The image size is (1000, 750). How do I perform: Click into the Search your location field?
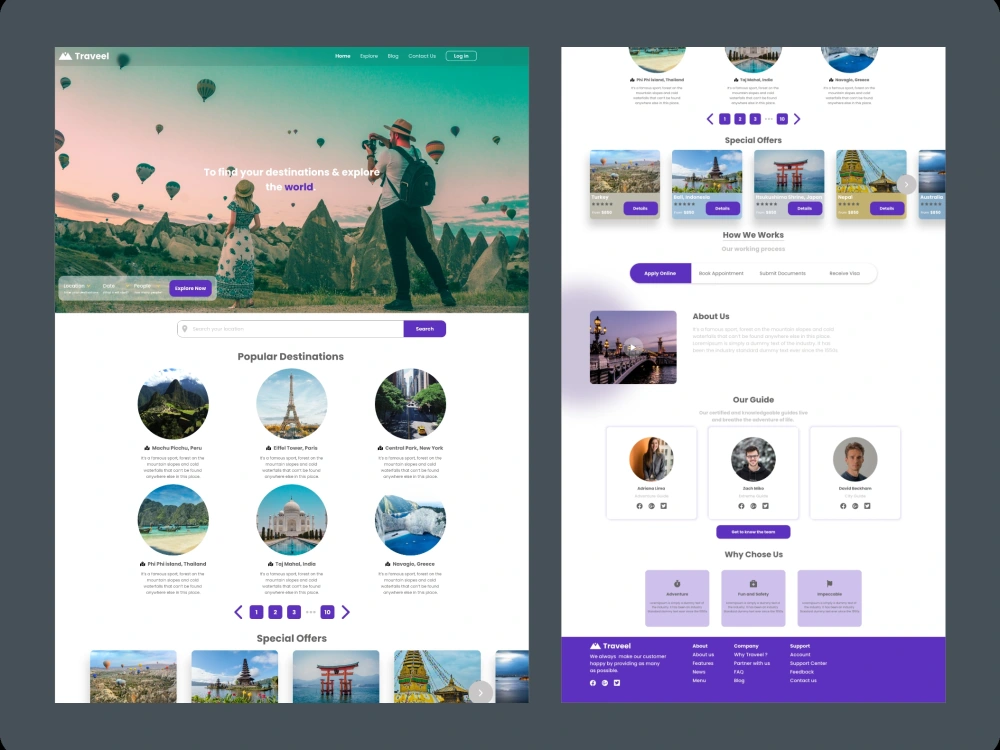pyautogui.click(x=291, y=329)
